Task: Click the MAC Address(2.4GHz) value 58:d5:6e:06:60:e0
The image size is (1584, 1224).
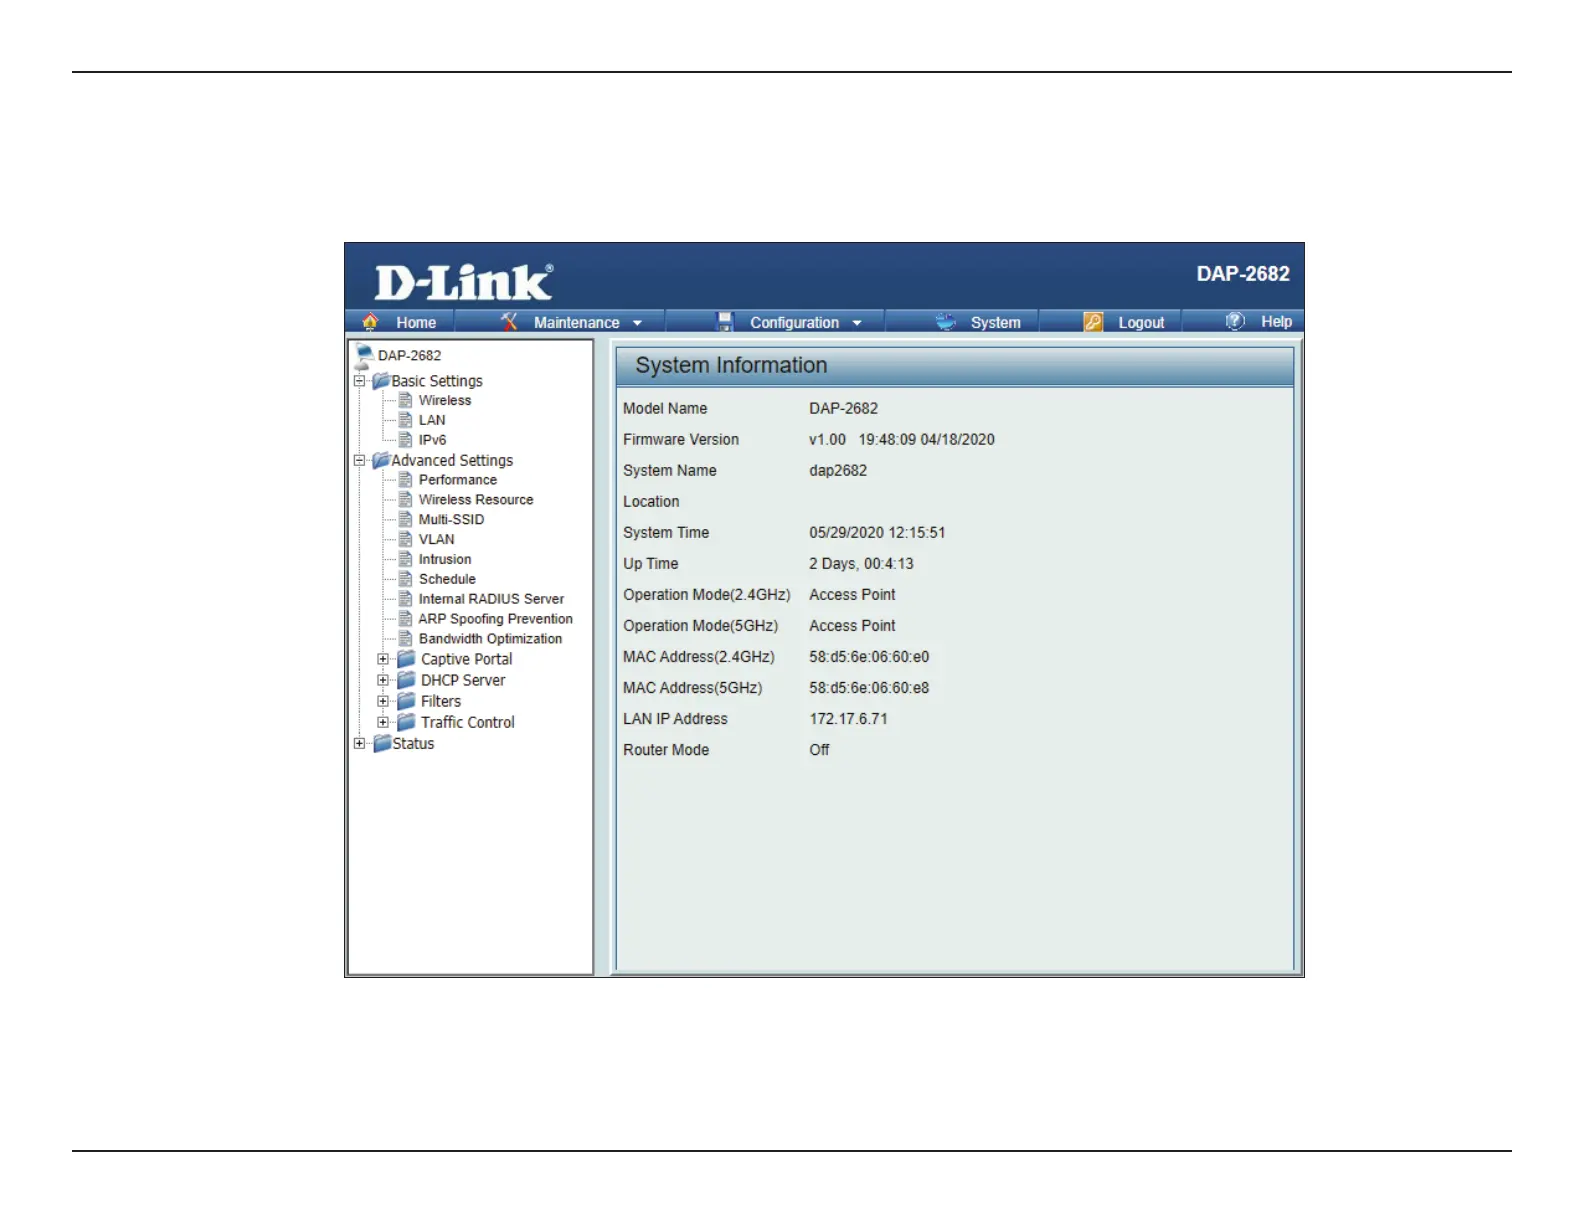Action: click(869, 657)
